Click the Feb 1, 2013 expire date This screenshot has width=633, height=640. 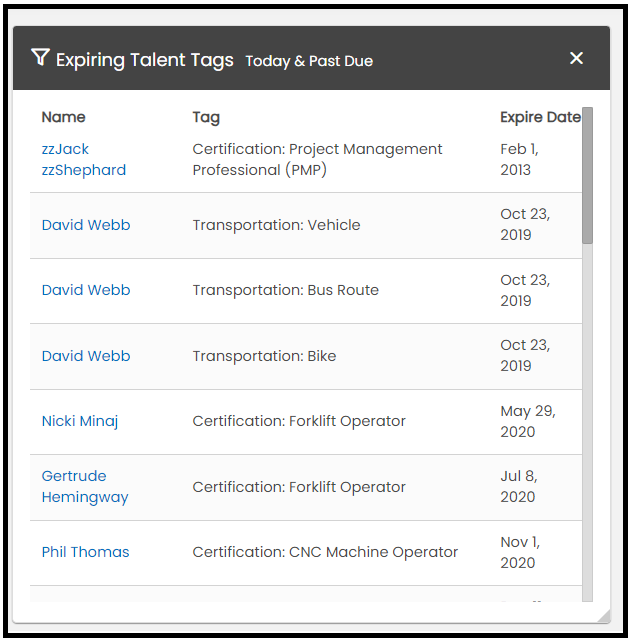pos(519,160)
